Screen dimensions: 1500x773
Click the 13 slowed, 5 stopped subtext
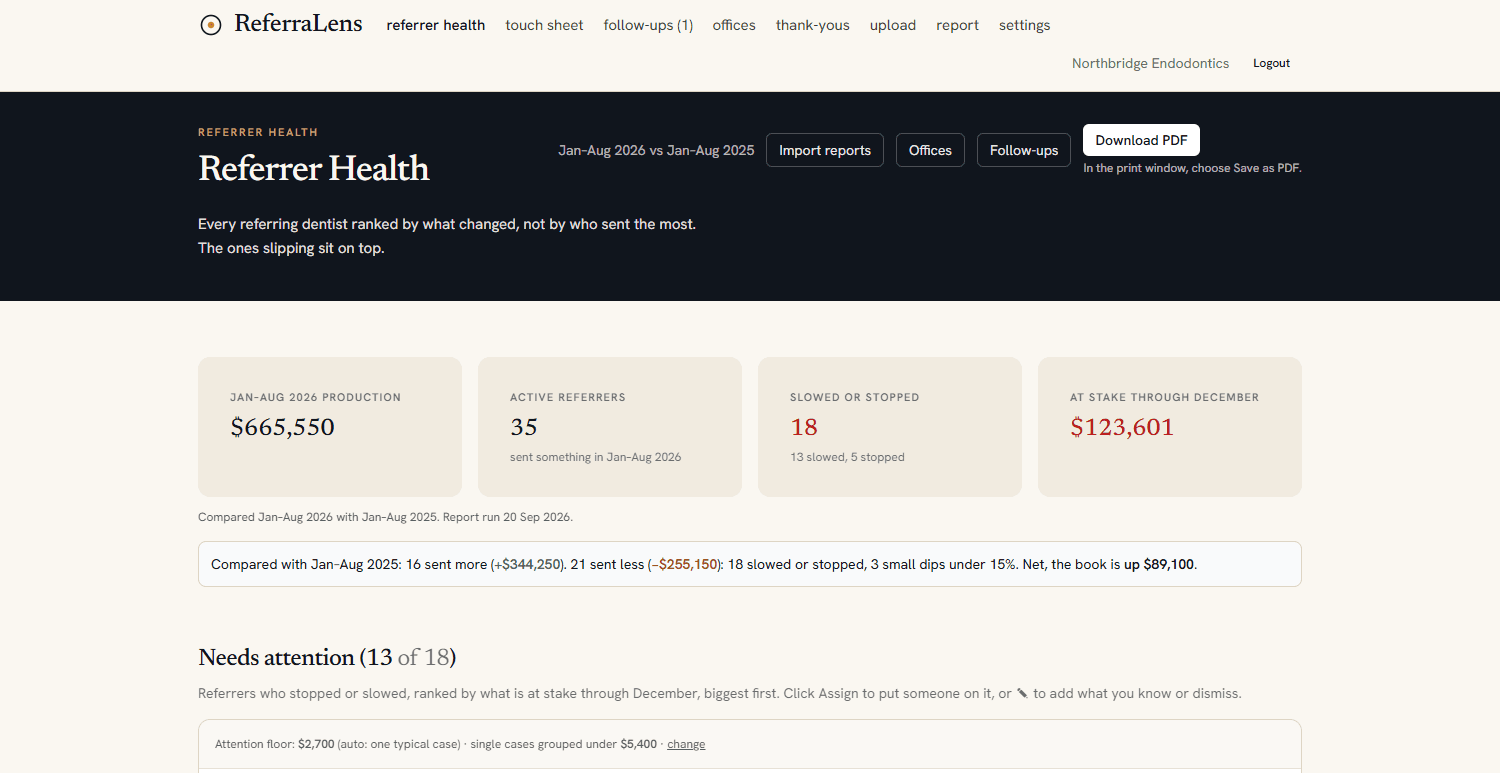click(x=847, y=457)
